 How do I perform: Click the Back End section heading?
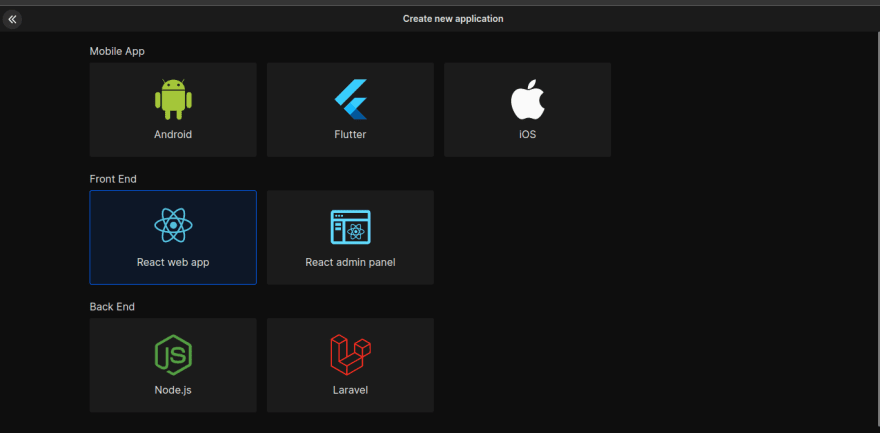tap(112, 307)
